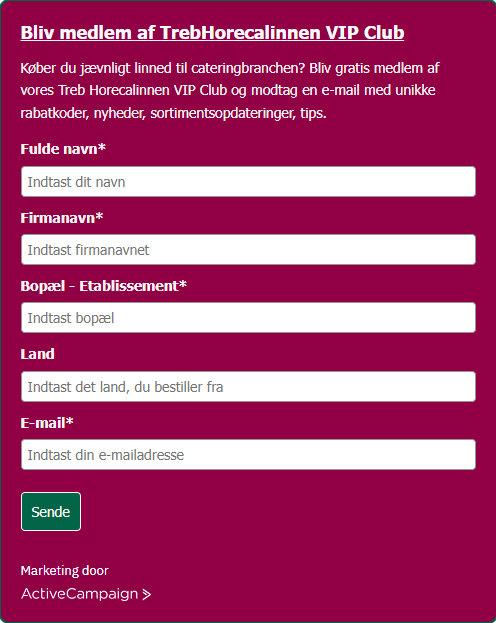
Task: Click the membership description paragraph
Action: (x=230, y=91)
